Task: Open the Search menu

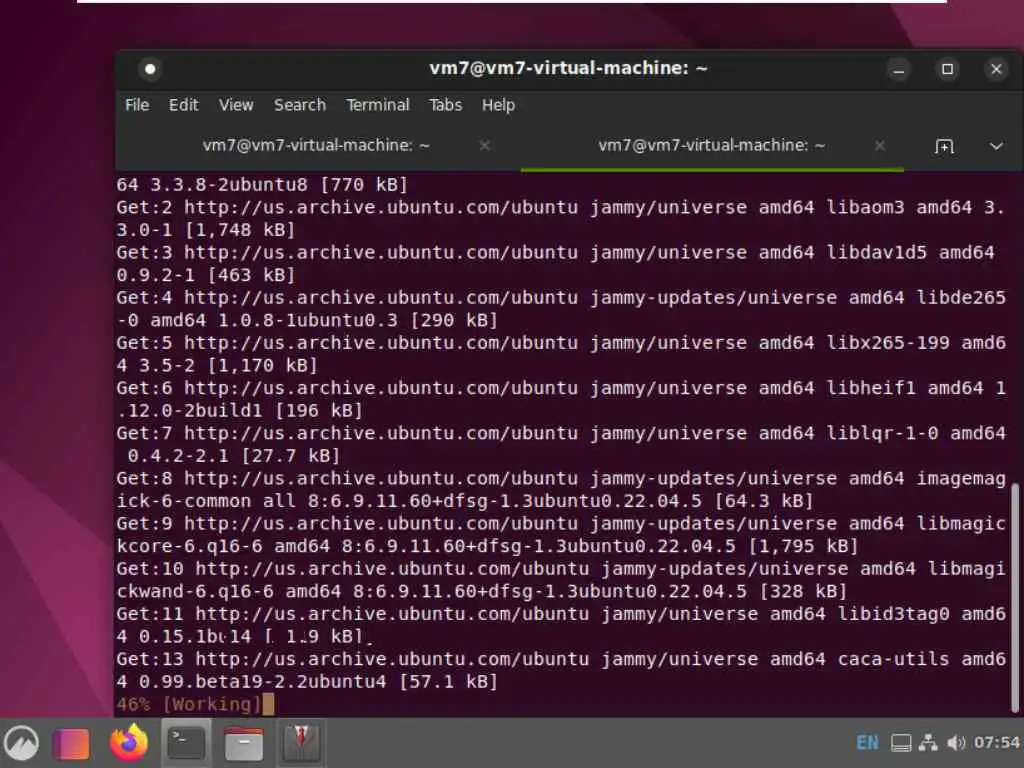Action: pos(300,105)
